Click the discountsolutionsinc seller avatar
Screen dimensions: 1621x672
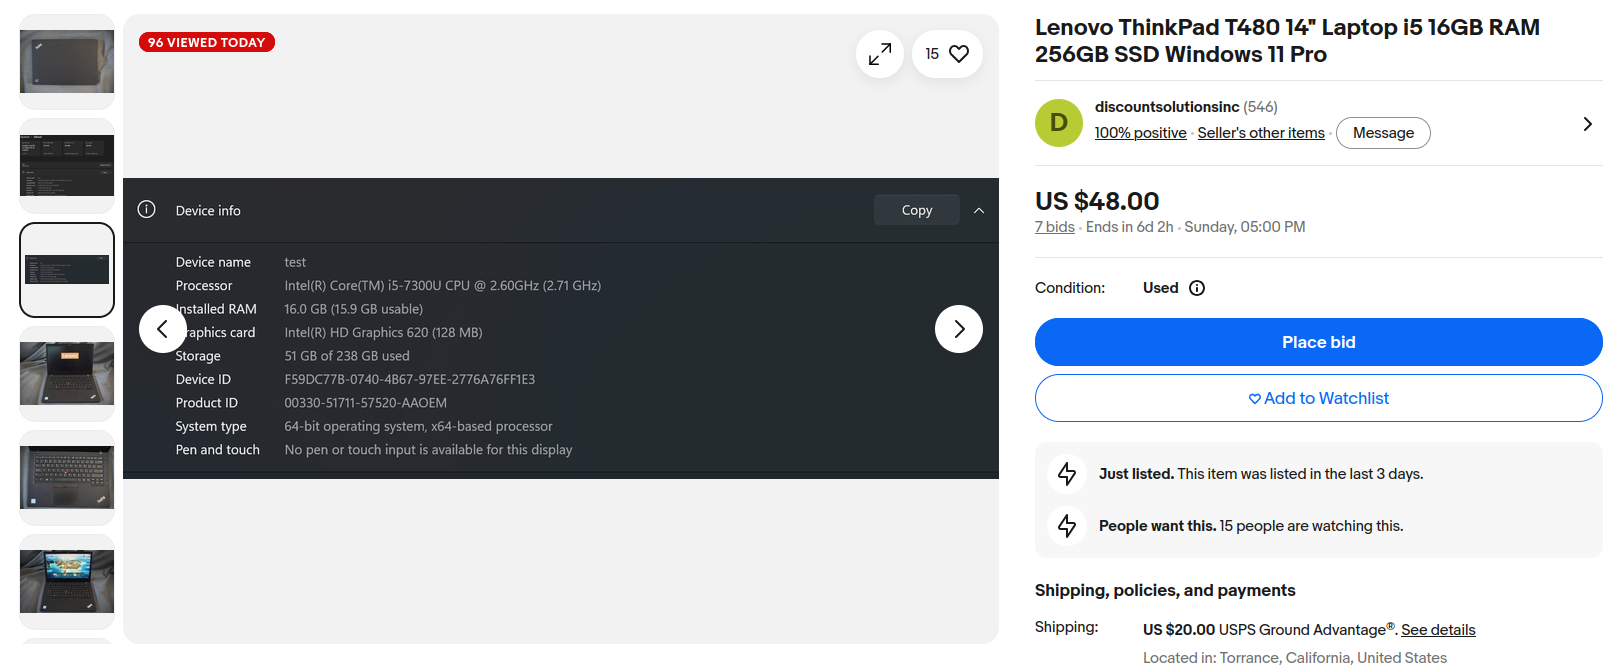pos(1059,123)
